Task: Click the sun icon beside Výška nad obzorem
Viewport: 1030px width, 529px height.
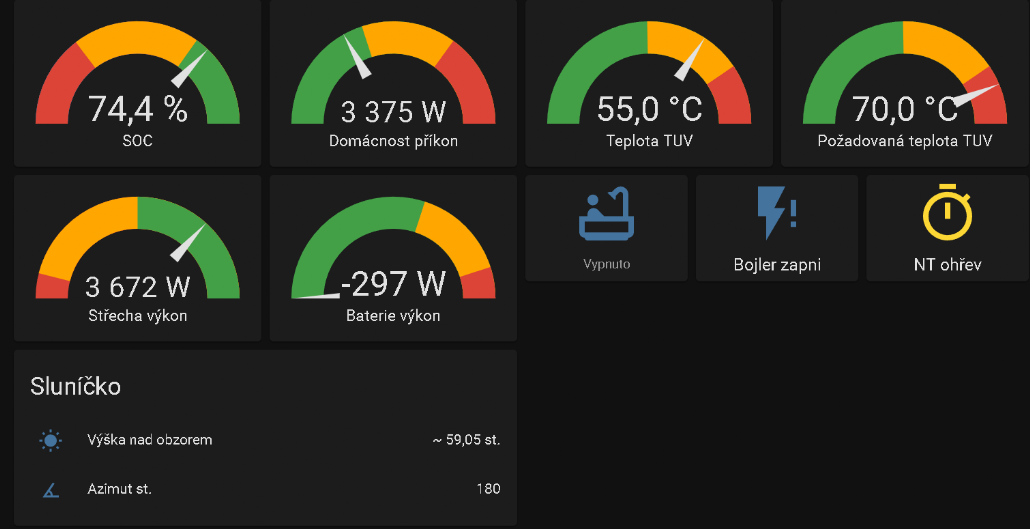Action: tap(51, 440)
